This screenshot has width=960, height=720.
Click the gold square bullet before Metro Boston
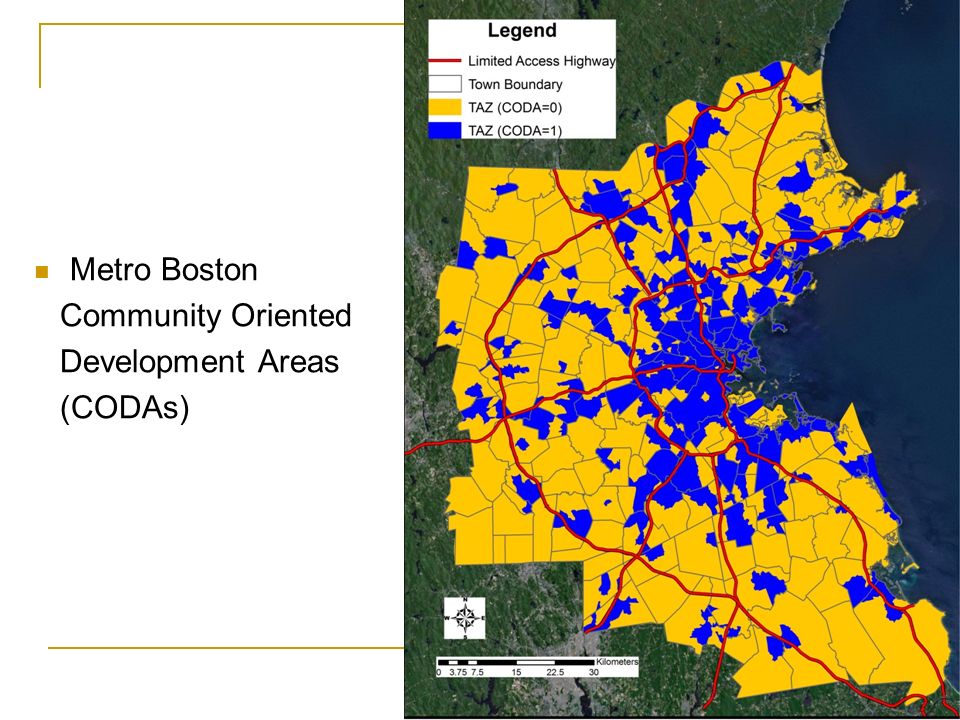click(42, 271)
